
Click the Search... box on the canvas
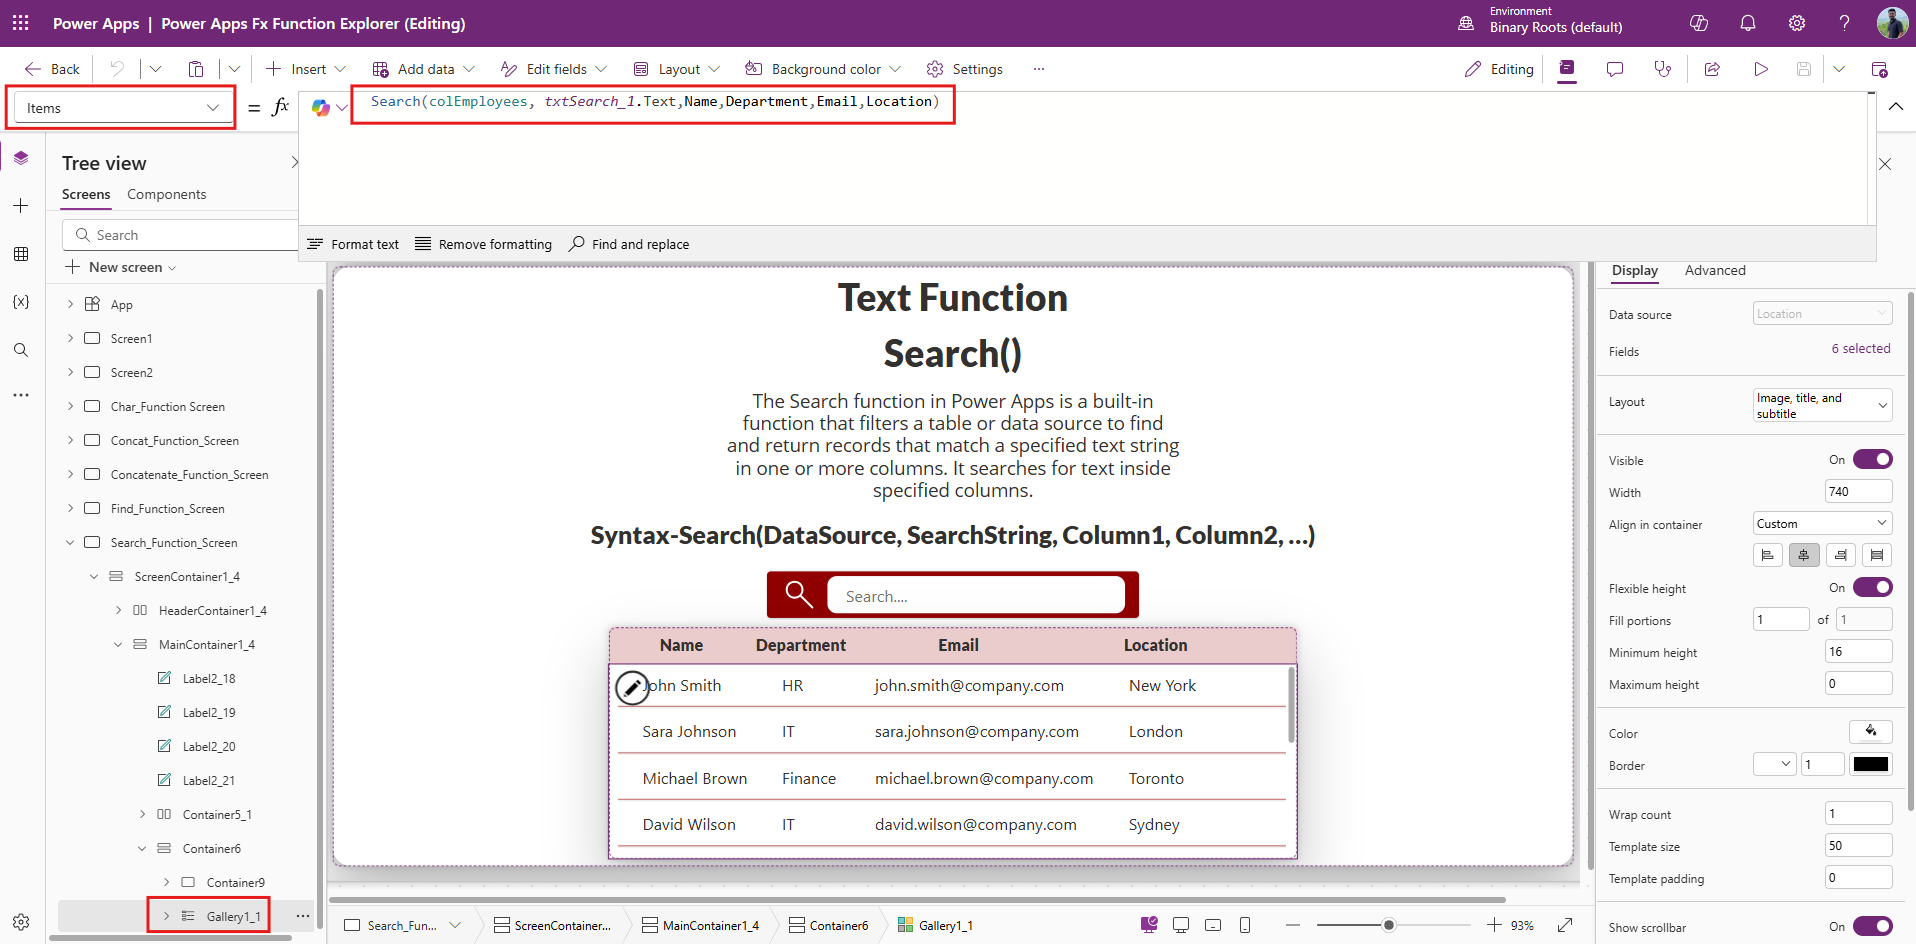[976, 596]
